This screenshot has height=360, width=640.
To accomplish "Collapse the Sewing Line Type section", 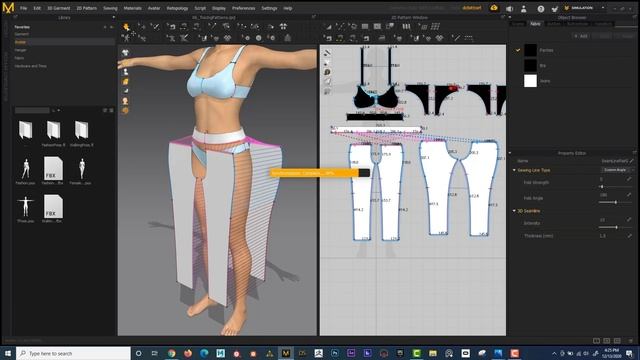I will (x=514, y=170).
